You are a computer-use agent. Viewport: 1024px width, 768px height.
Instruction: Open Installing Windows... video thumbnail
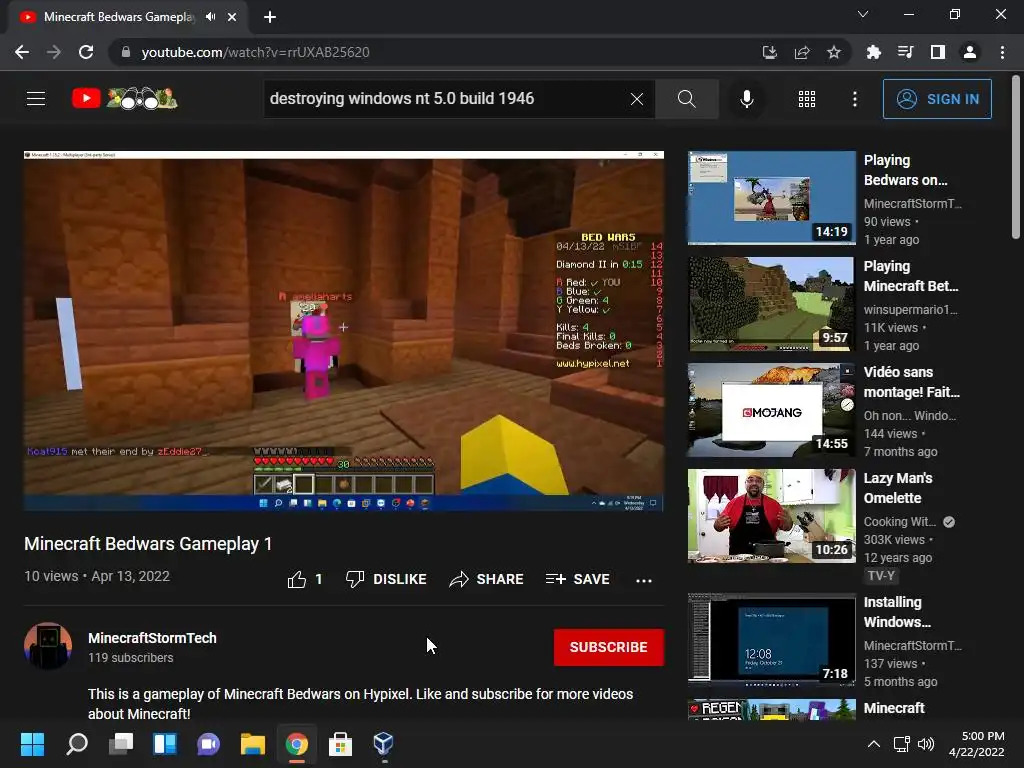point(771,639)
